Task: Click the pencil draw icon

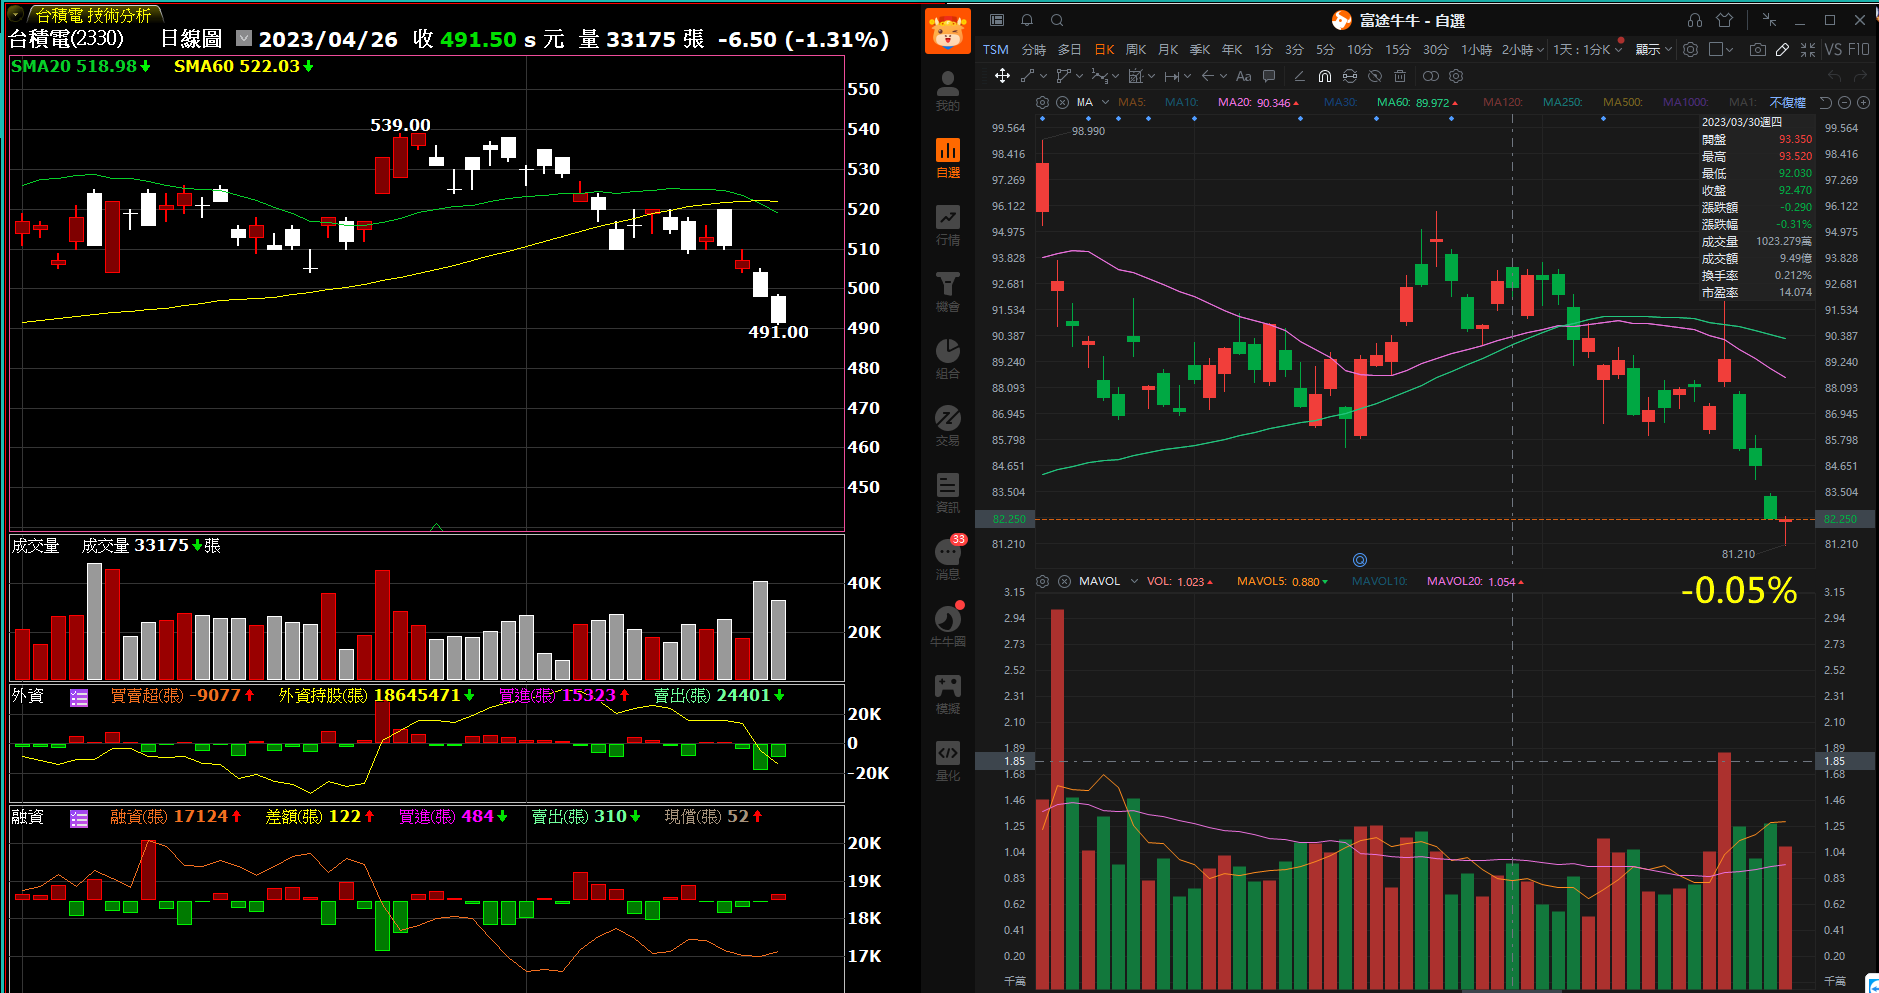Action: click(x=1782, y=49)
